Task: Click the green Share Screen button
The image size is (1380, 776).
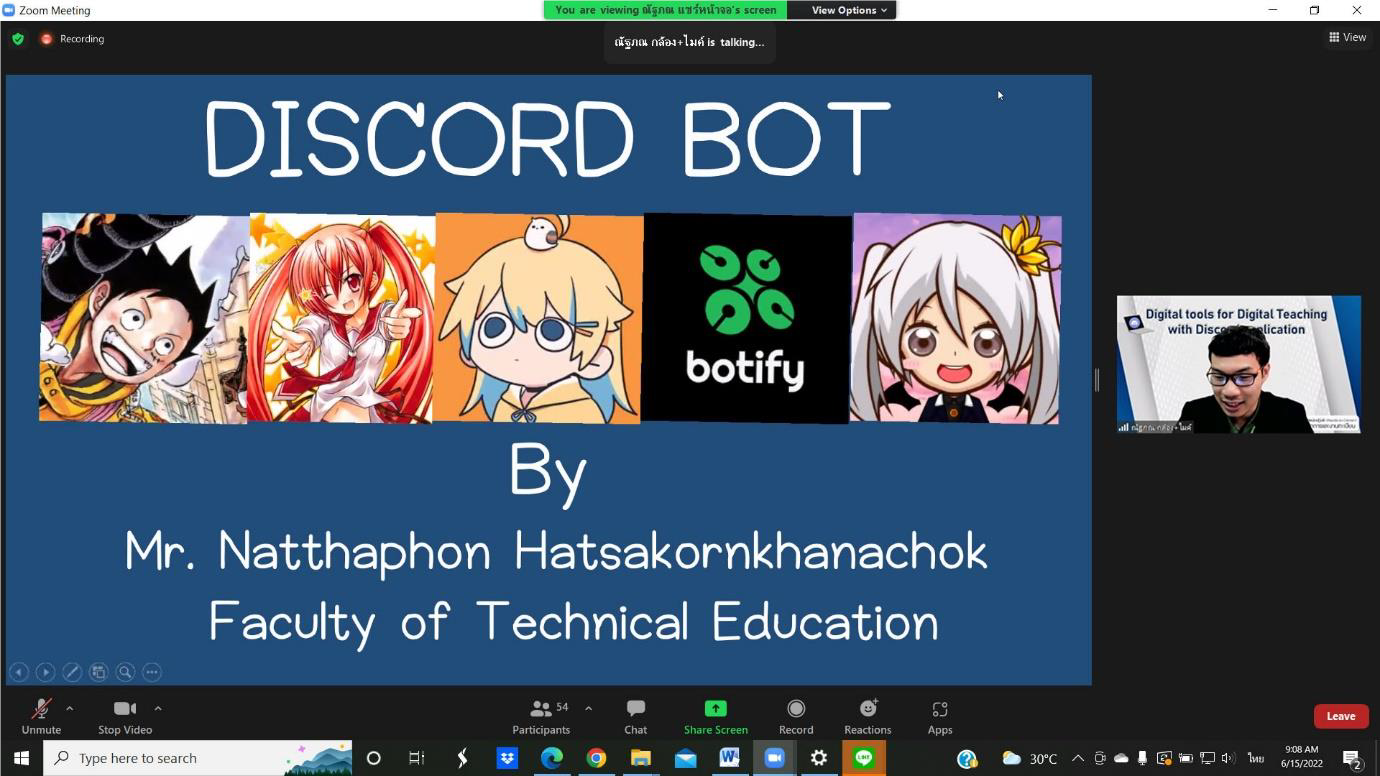Action: [x=716, y=716]
